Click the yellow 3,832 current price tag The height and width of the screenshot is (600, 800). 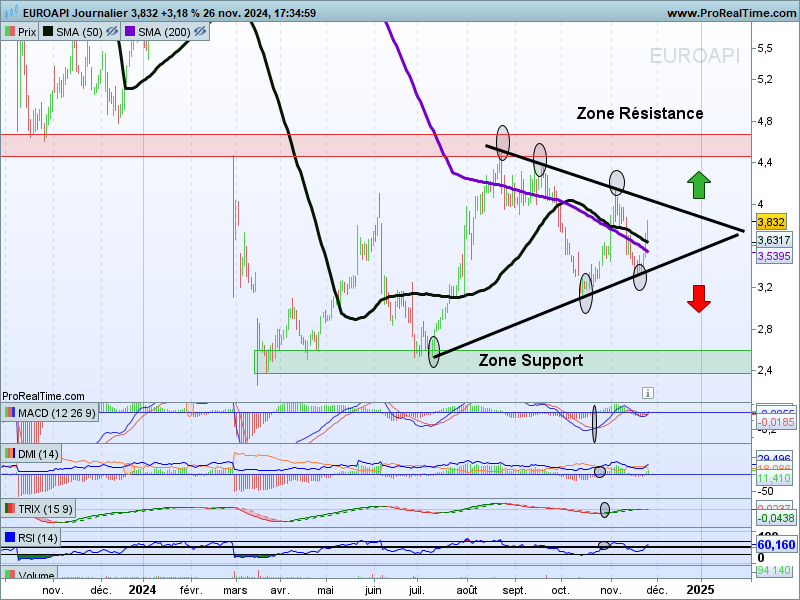771,222
